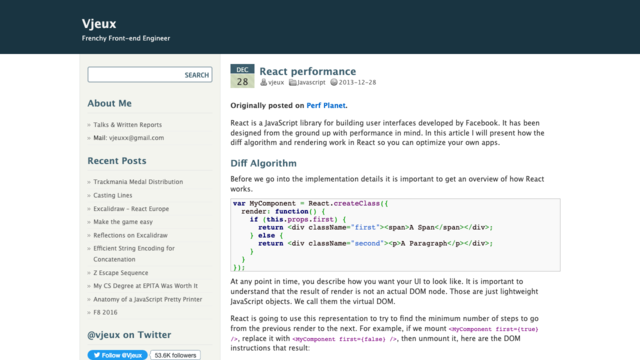Open Talks & Written Reports page

127,124
